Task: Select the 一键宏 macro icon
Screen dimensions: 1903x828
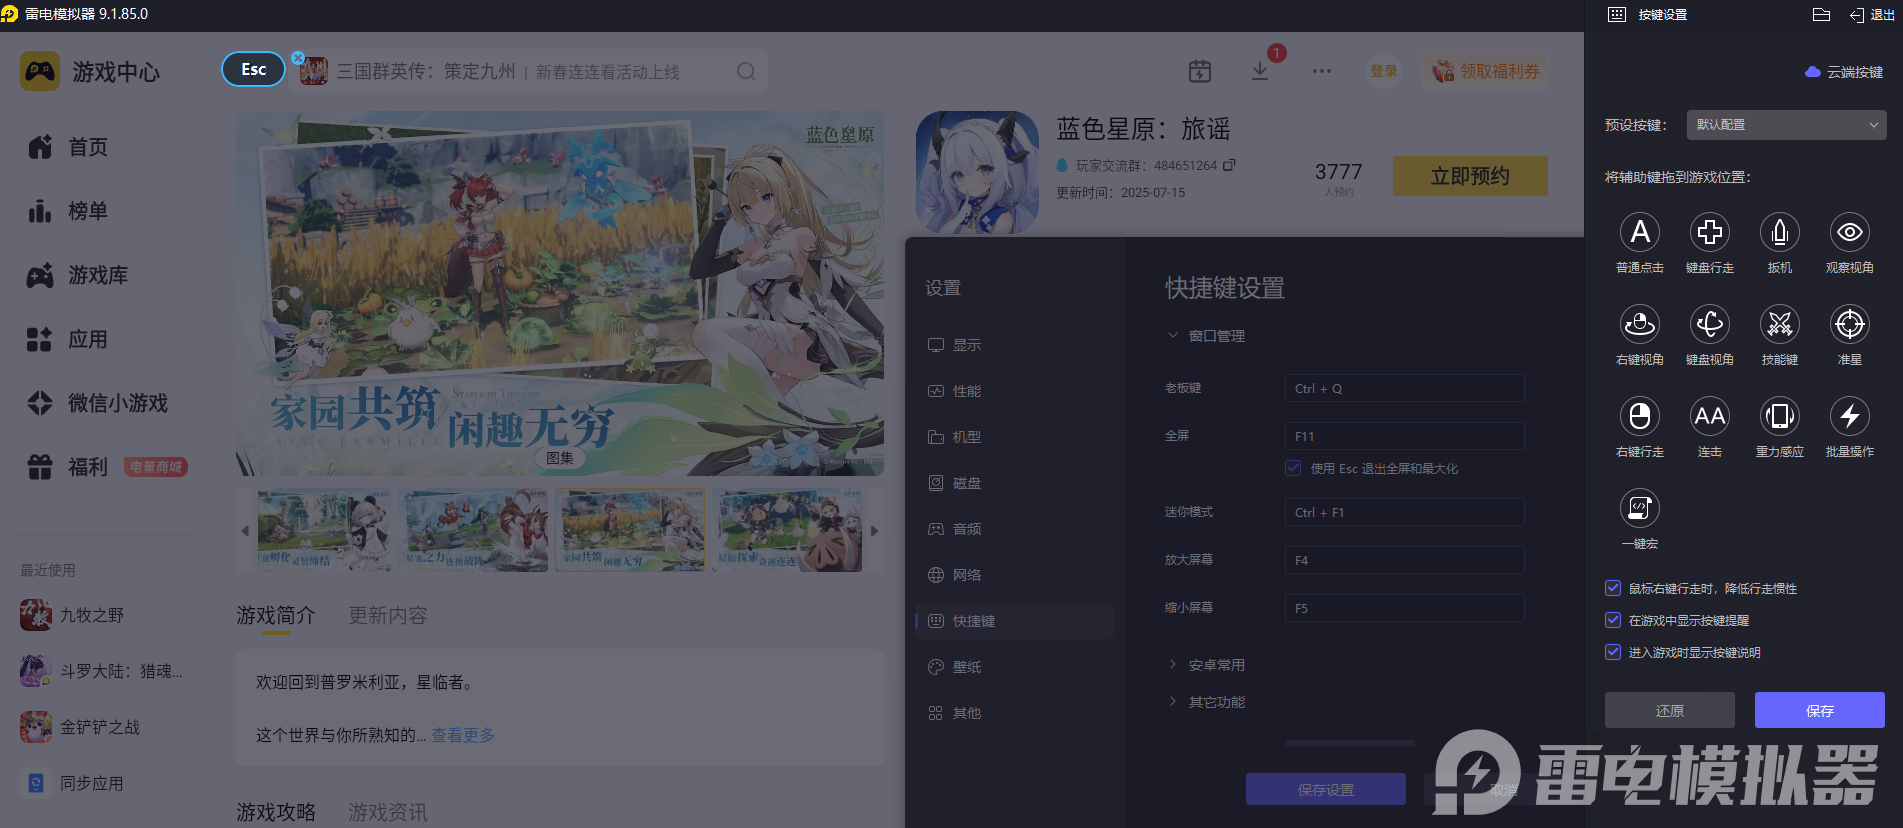Action: tap(1640, 508)
